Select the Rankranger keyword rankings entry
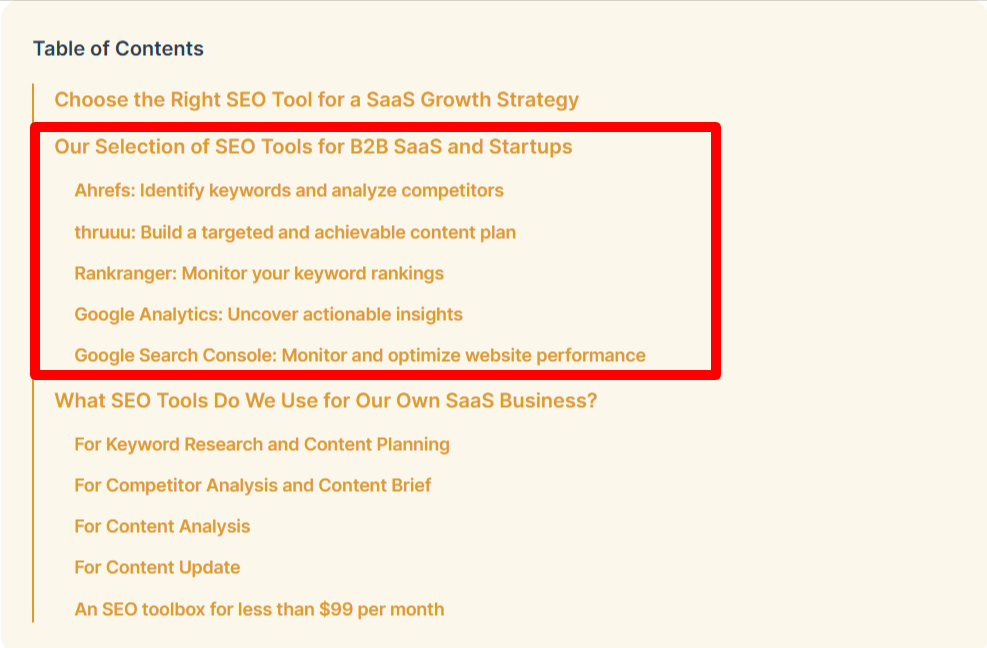 (259, 273)
